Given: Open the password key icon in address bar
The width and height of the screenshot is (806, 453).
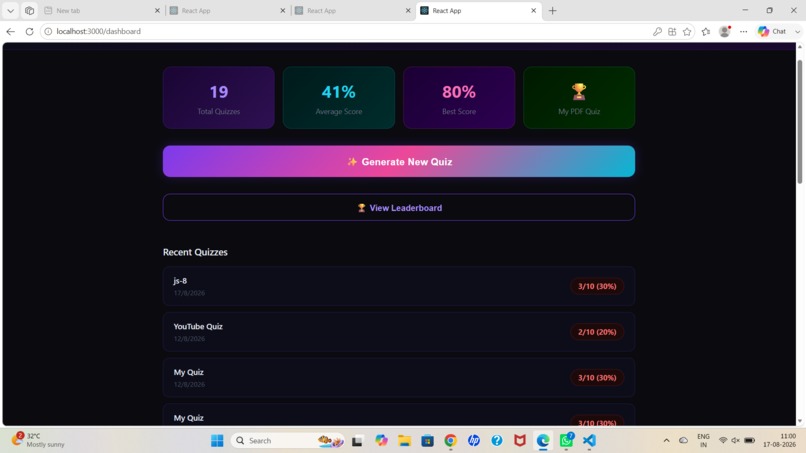Looking at the screenshot, I should click(657, 31).
